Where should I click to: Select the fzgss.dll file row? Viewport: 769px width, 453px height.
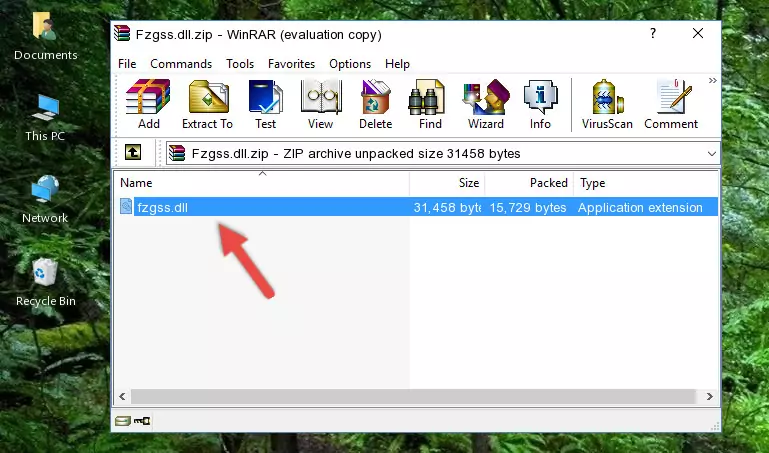click(x=418, y=207)
